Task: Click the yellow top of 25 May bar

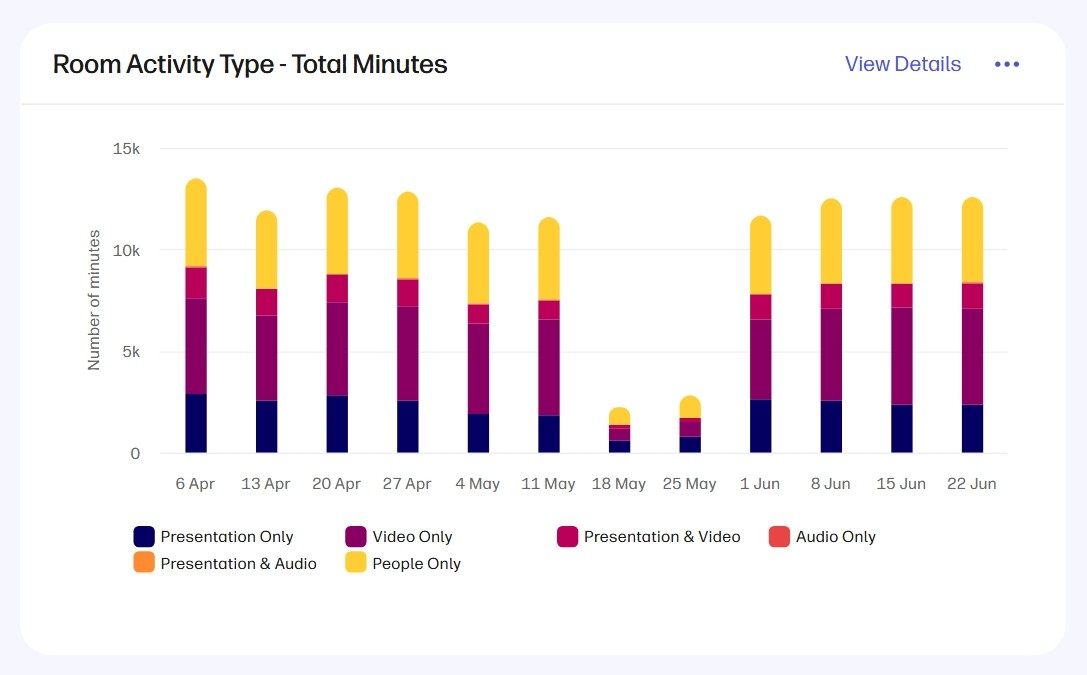Action: coord(690,406)
